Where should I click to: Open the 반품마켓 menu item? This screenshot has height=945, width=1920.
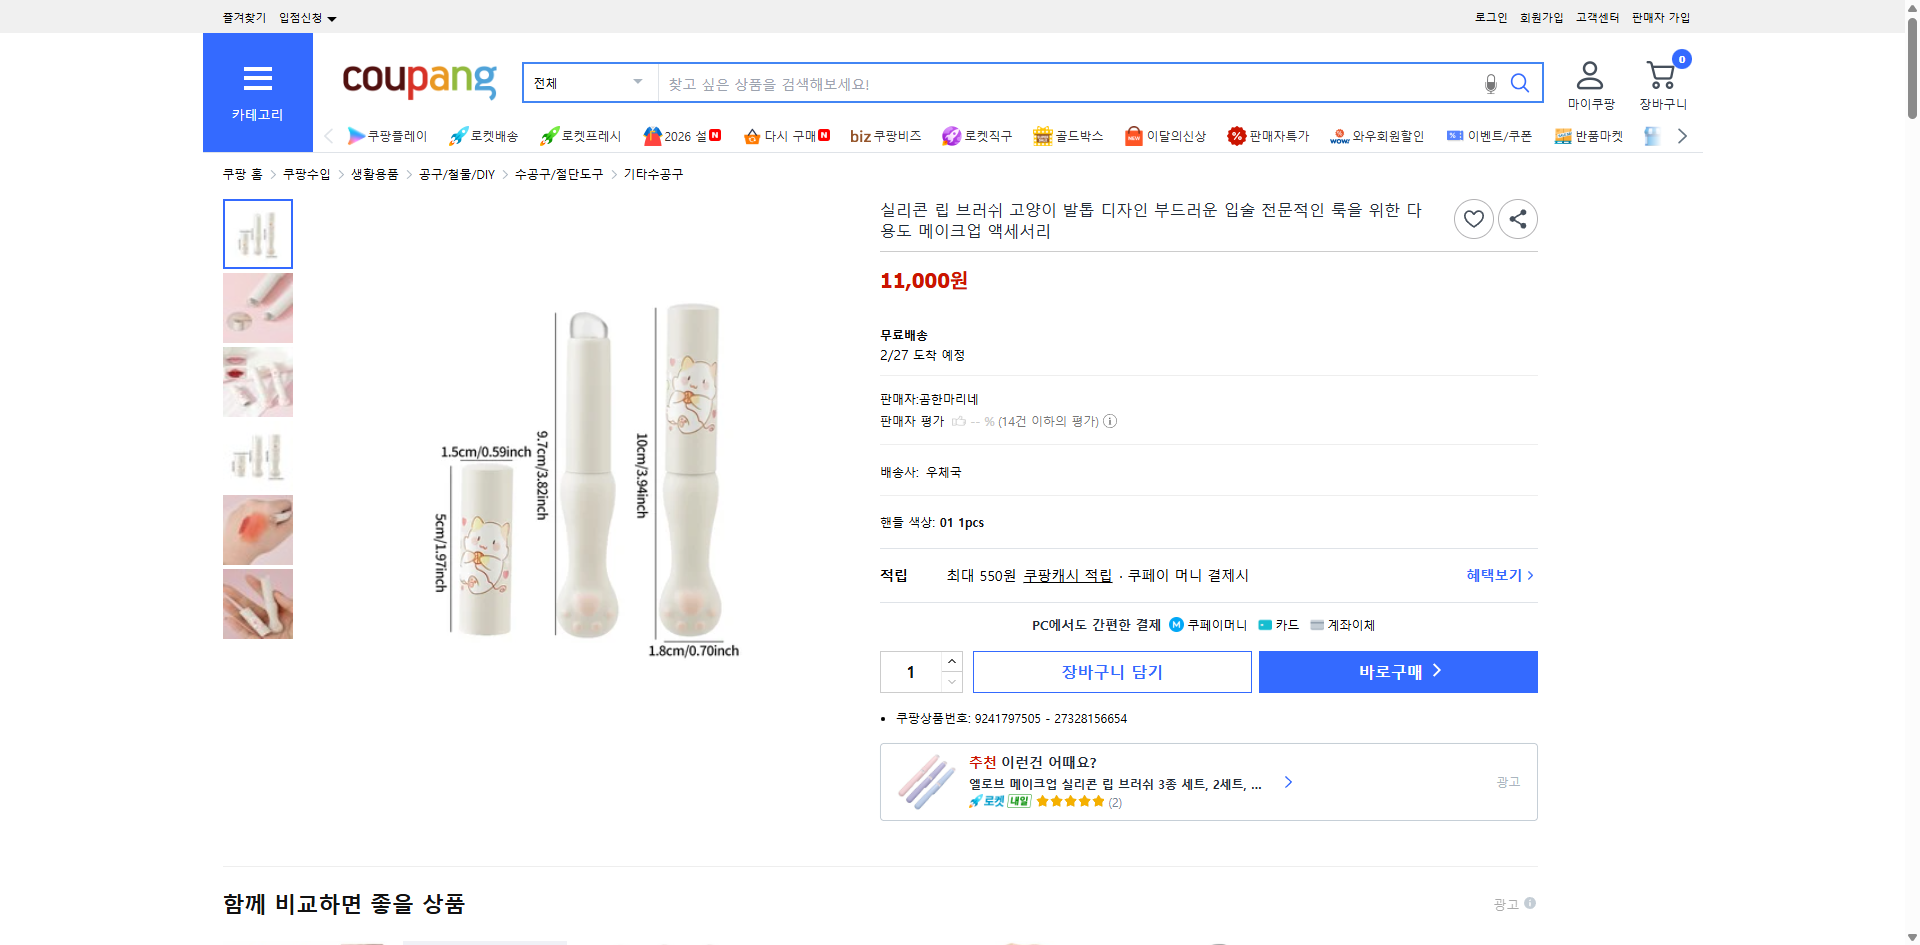1589,135
